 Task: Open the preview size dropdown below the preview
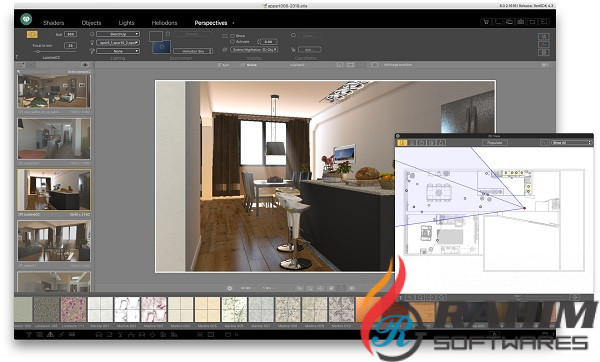[x=247, y=288]
